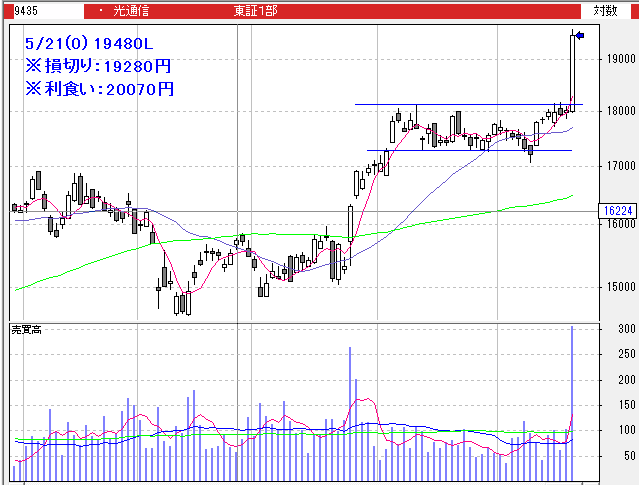
Task: Select the 利食い 20070円 take-profit annotation
Action: 100,89
